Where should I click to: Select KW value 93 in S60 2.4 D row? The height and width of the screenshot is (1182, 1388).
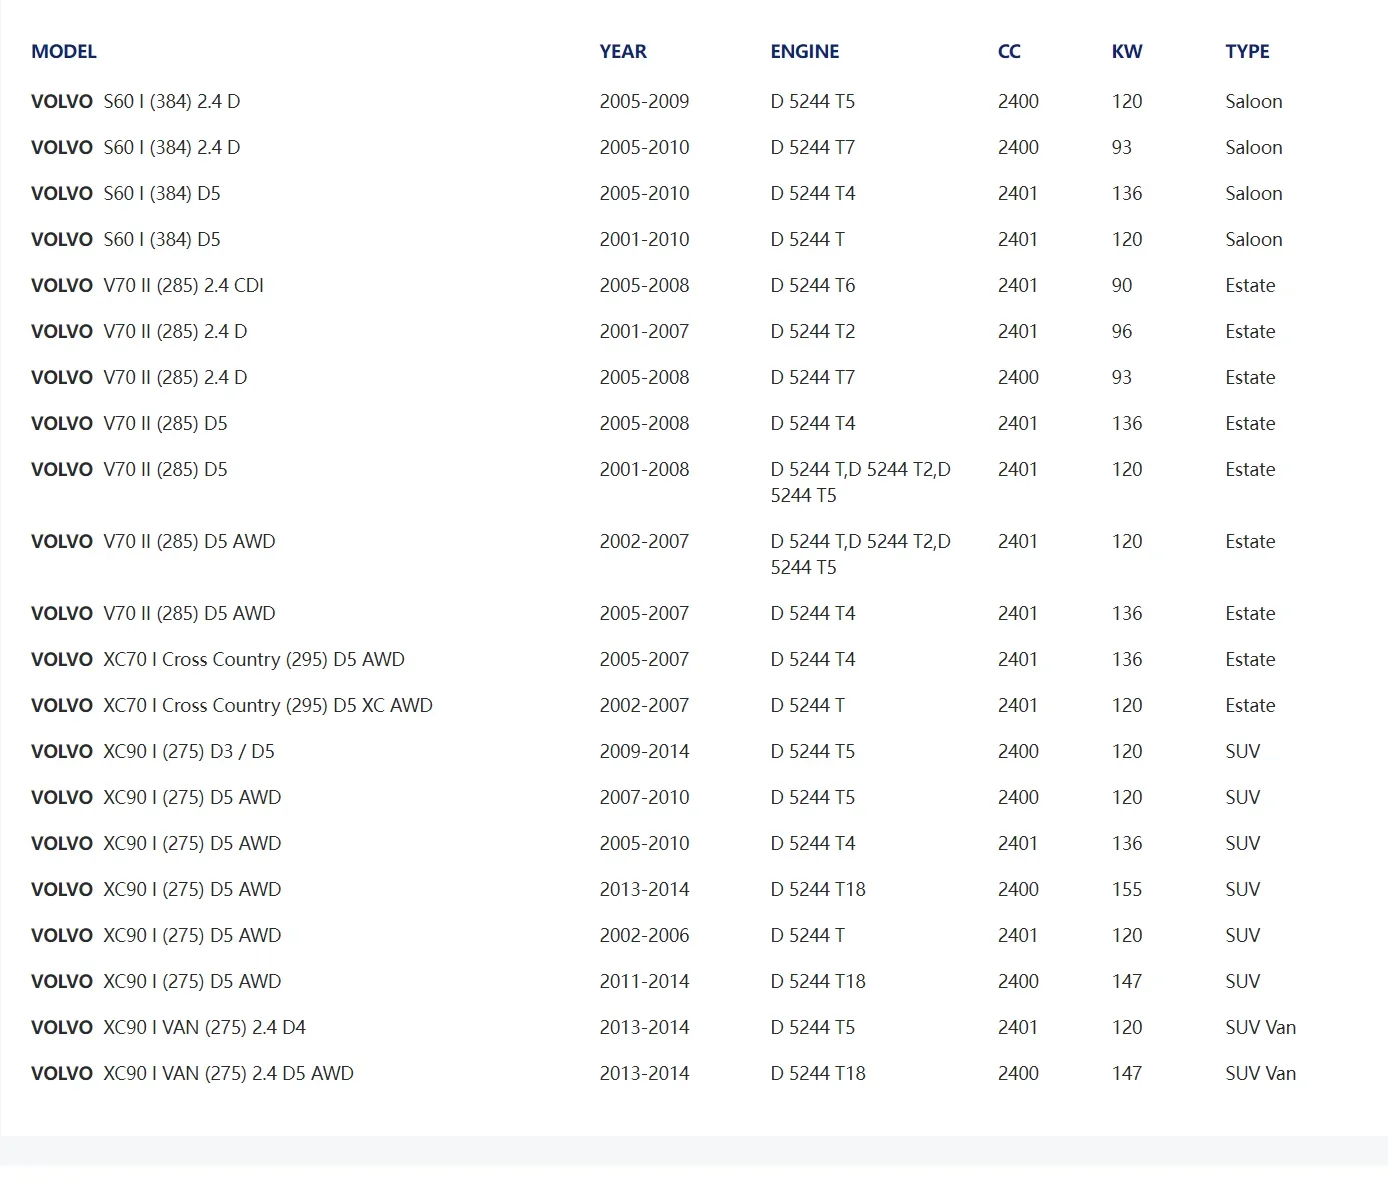[x=1122, y=147]
